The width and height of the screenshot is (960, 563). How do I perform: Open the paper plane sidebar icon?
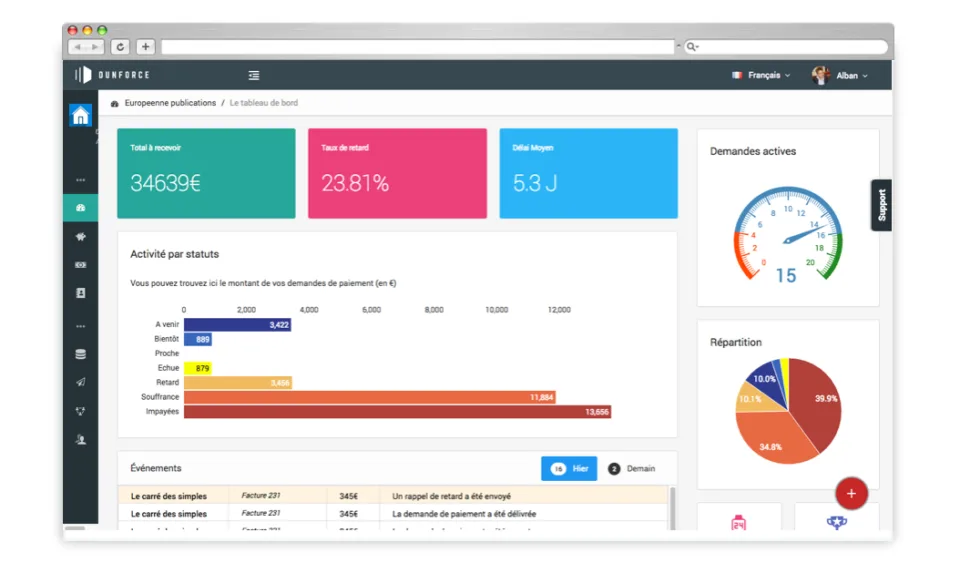click(x=80, y=382)
